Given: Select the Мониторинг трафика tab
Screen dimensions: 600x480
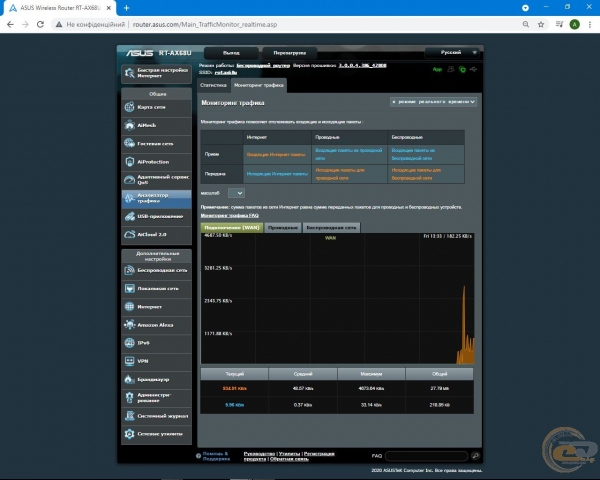Looking at the screenshot, I should 259,85.
